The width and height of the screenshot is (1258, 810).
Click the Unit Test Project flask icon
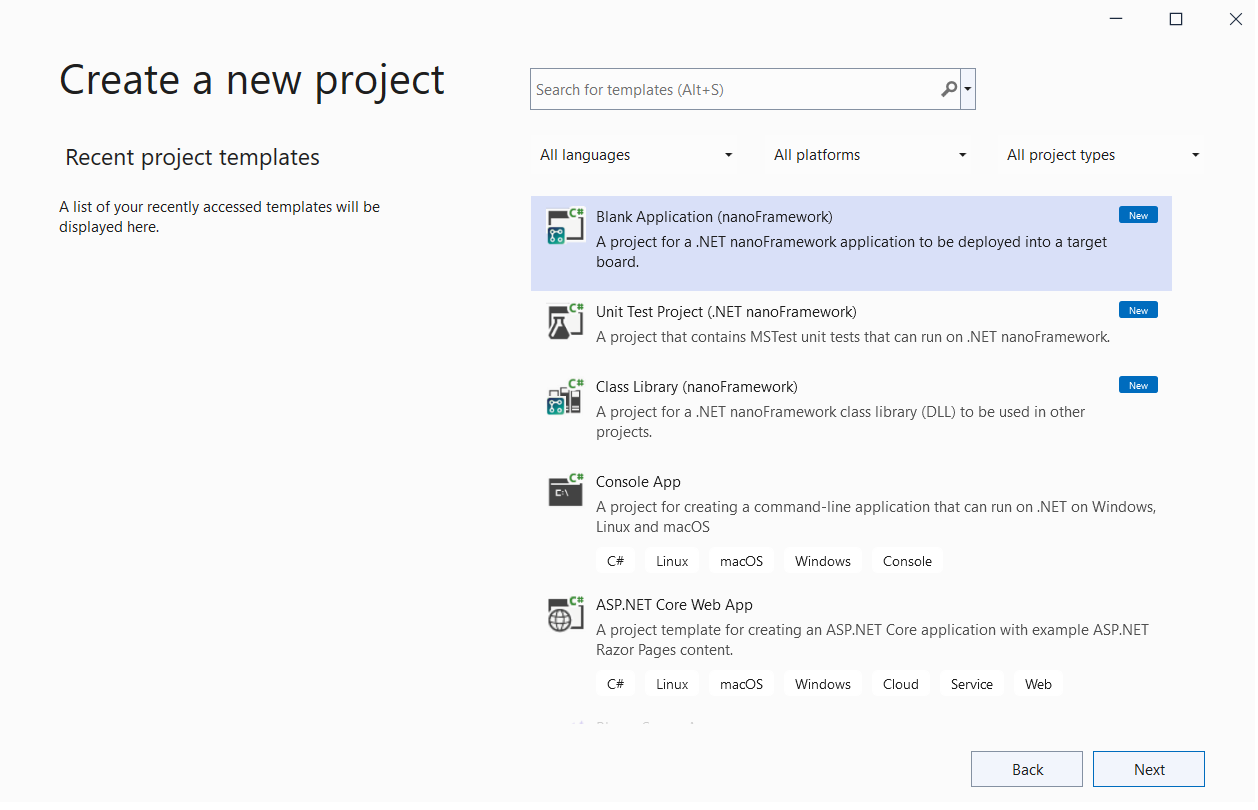click(x=565, y=321)
